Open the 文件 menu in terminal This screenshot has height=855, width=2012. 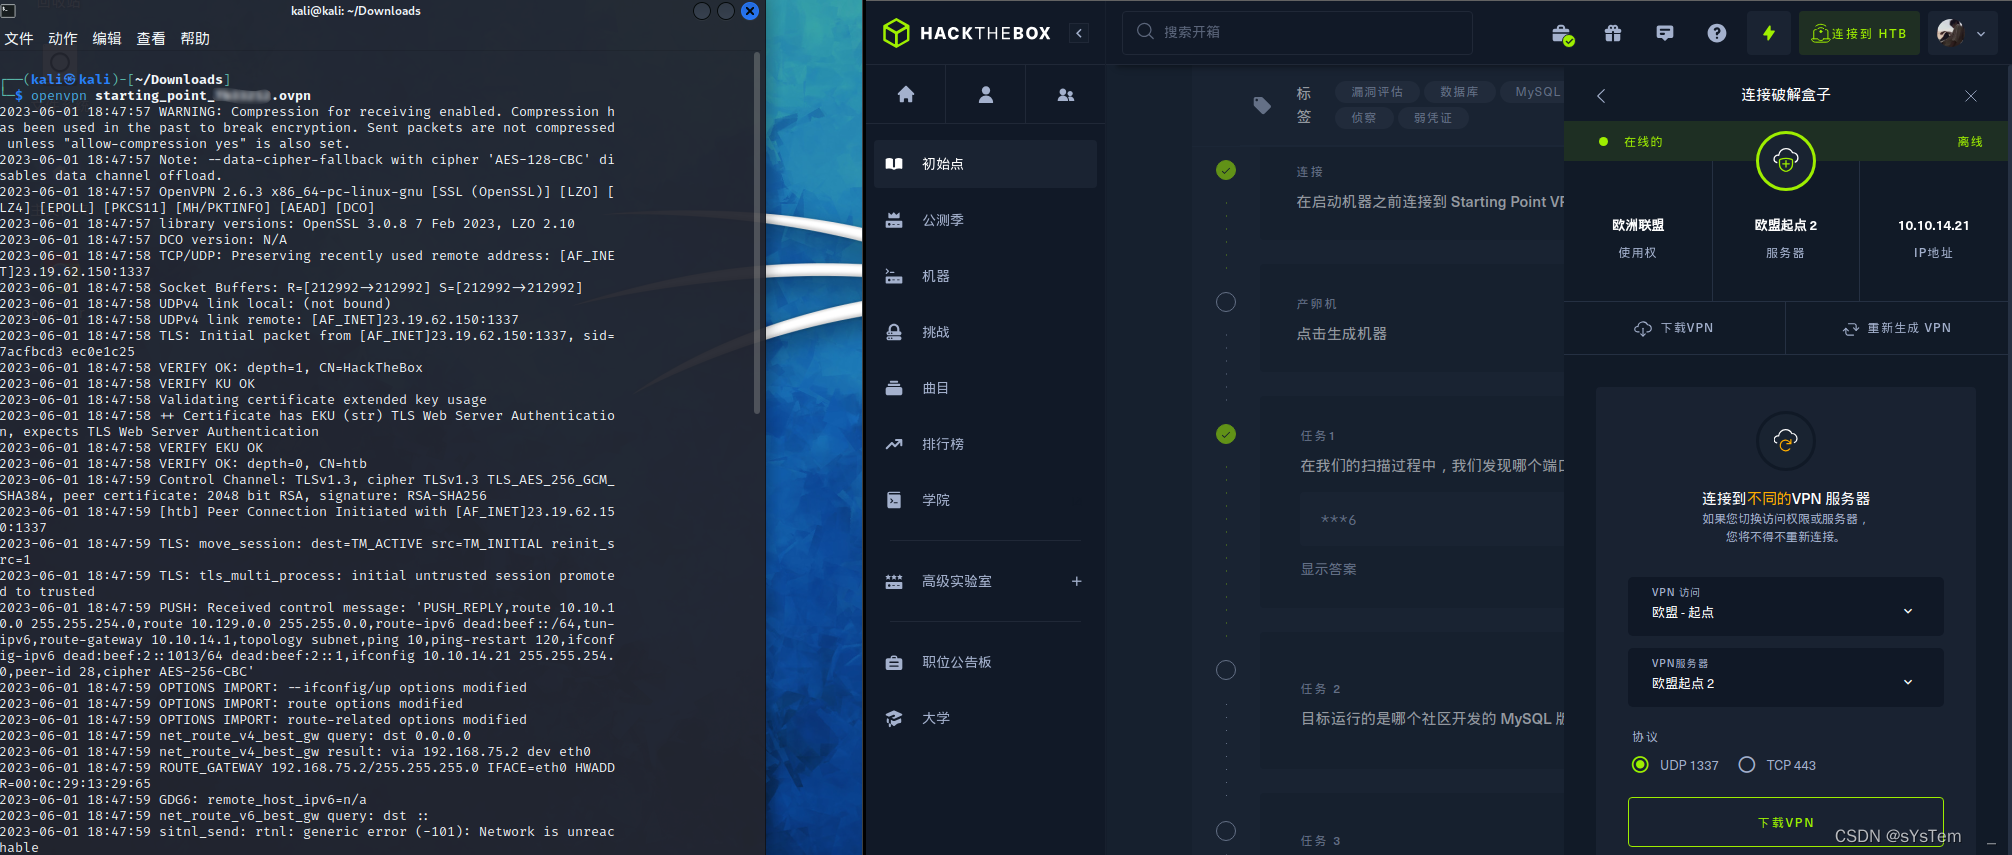coord(19,39)
